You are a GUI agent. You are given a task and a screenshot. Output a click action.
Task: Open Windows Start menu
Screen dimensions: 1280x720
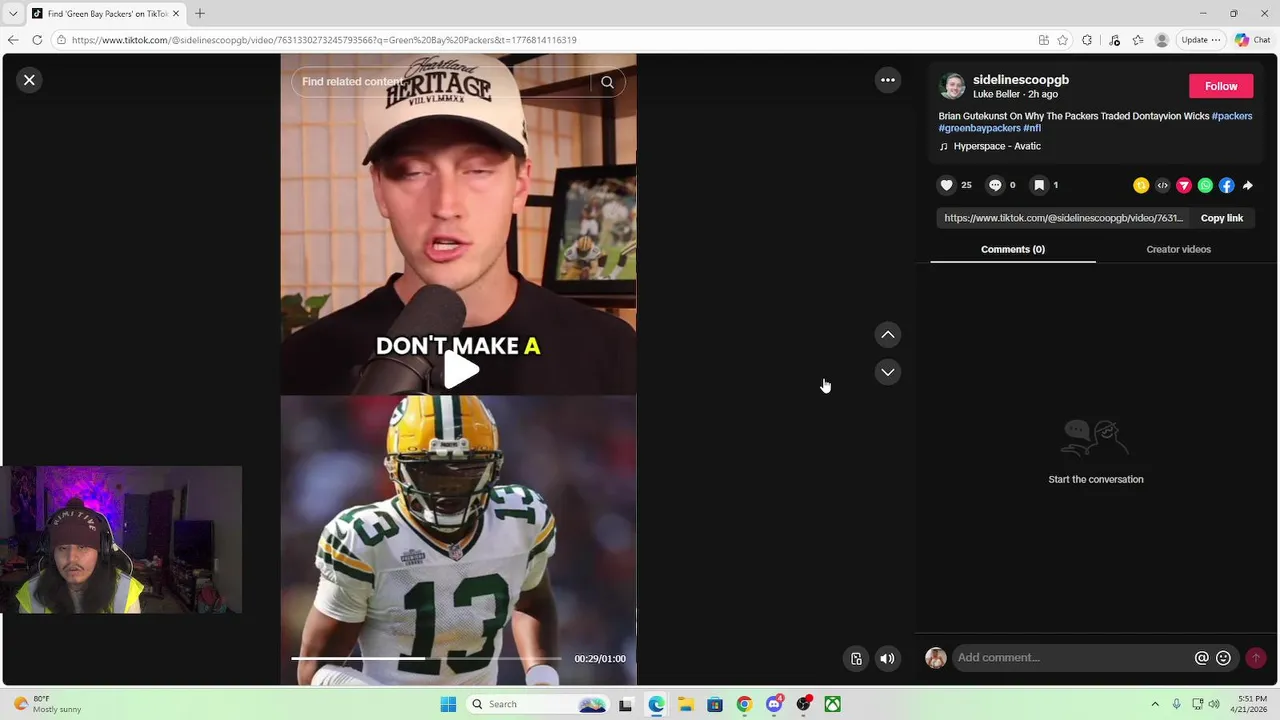(x=448, y=704)
